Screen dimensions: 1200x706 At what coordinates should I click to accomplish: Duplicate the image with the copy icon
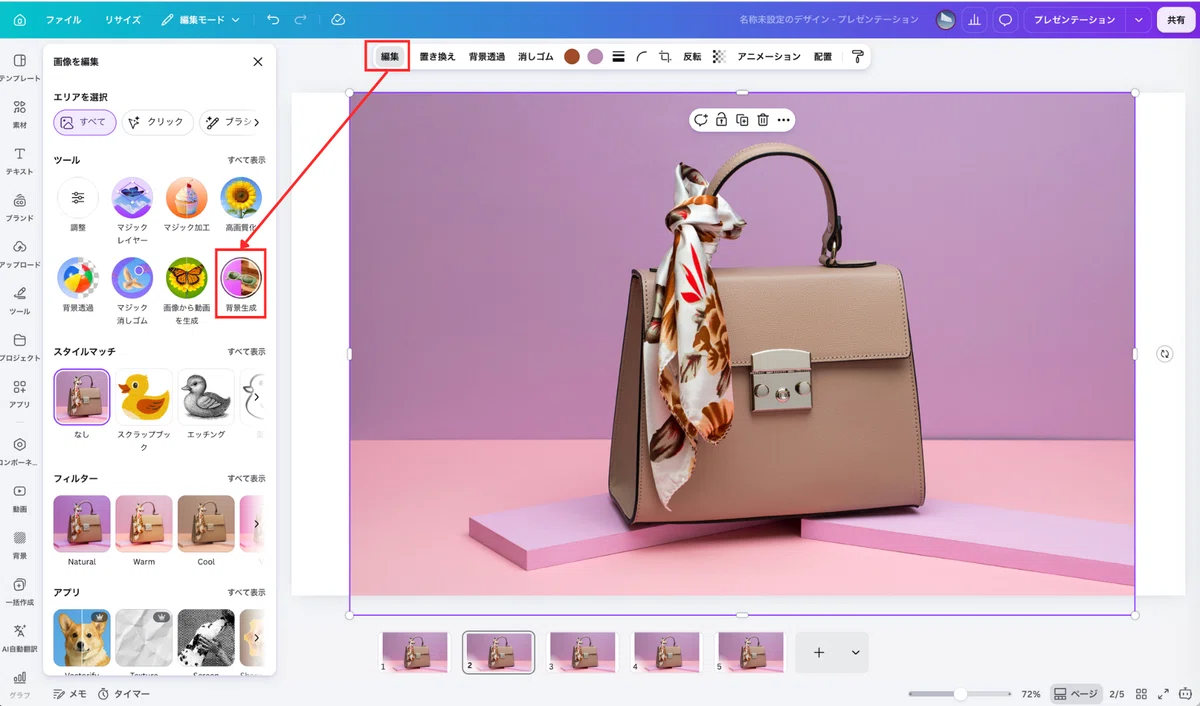pyautogui.click(x=742, y=120)
